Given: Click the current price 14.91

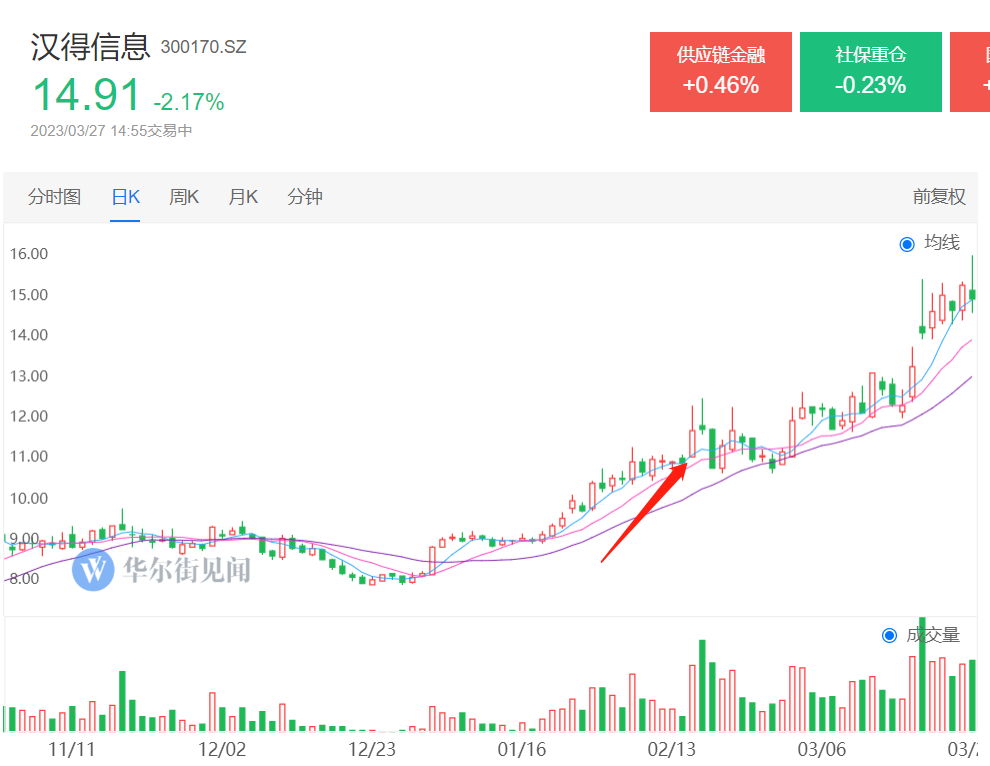Looking at the screenshot, I should coord(86,96).
